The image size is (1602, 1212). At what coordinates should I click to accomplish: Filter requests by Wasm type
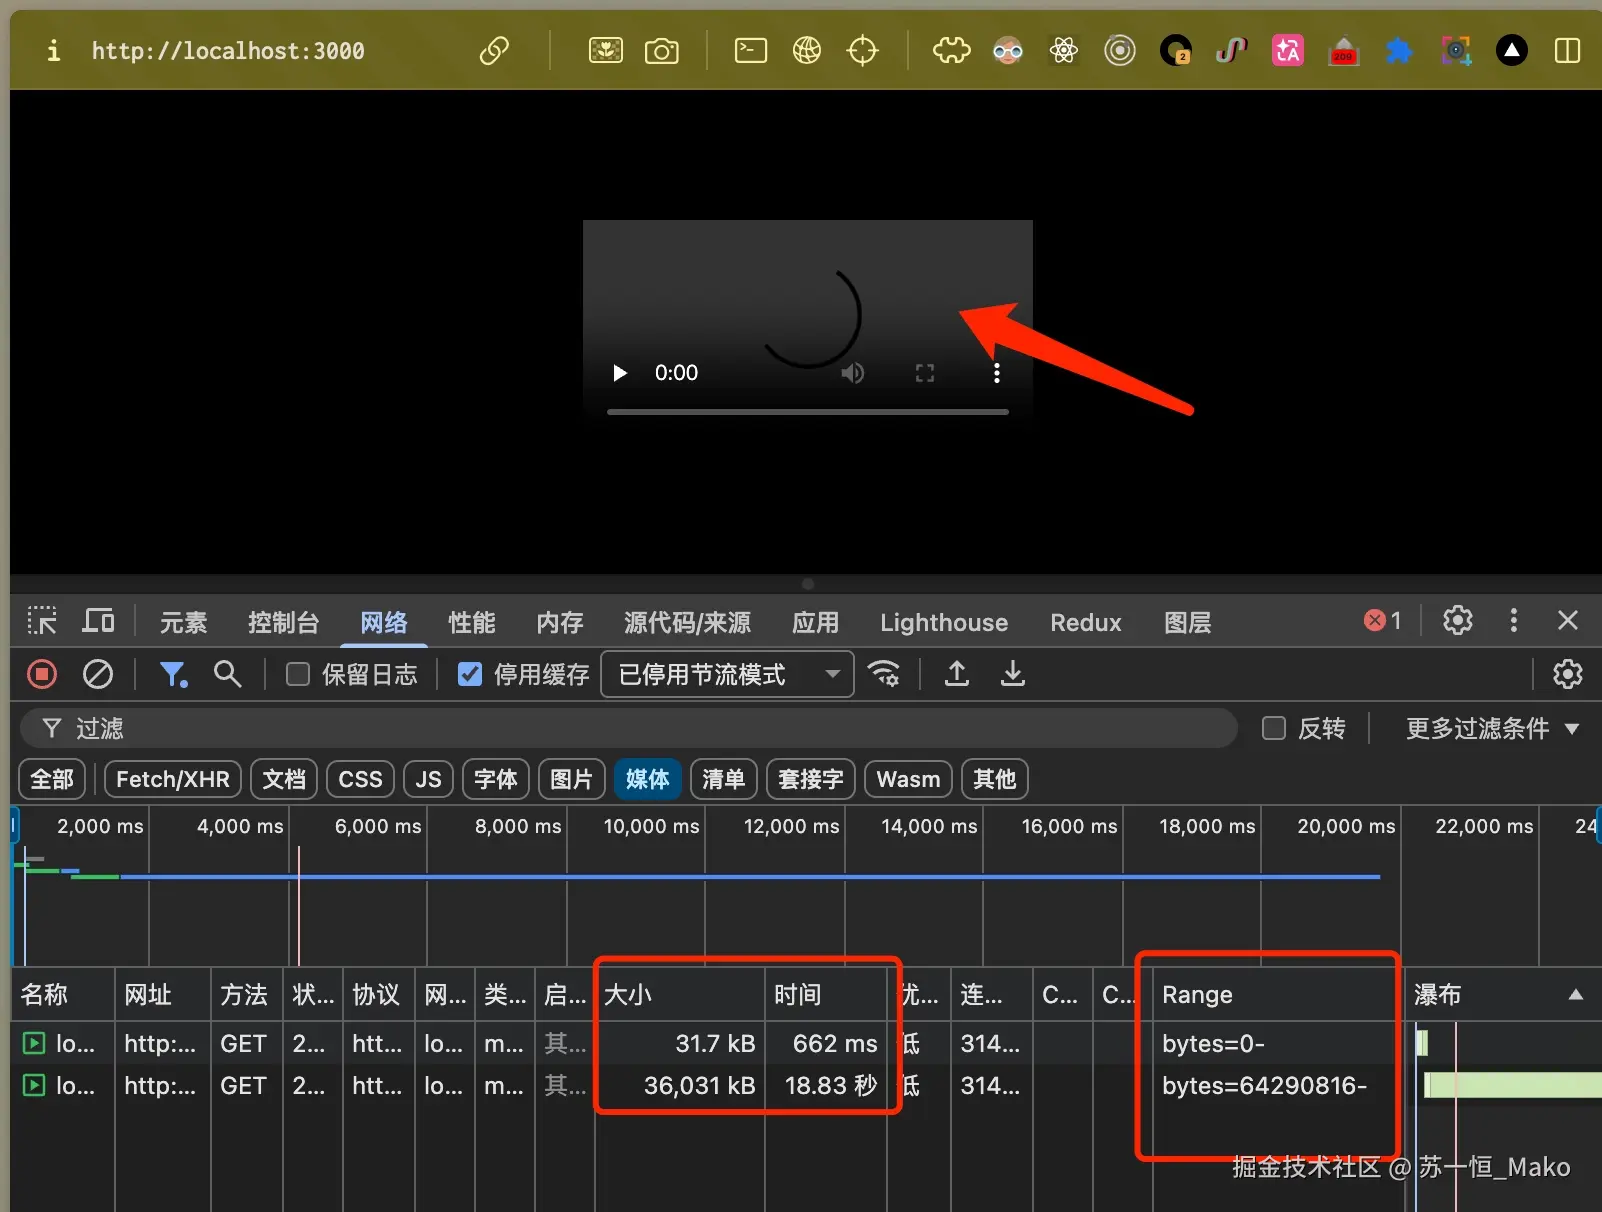908,779
